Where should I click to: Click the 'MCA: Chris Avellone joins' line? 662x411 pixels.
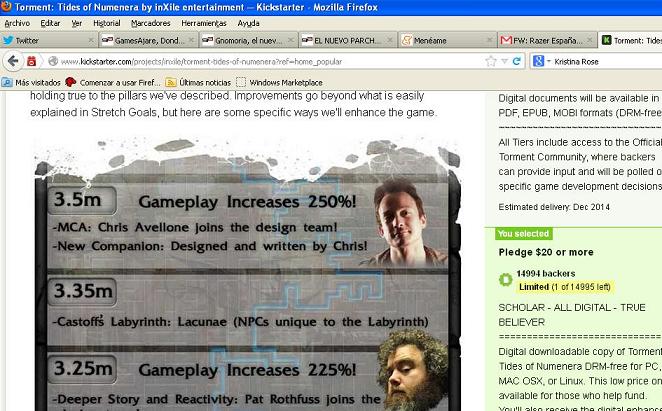[195, 227]
